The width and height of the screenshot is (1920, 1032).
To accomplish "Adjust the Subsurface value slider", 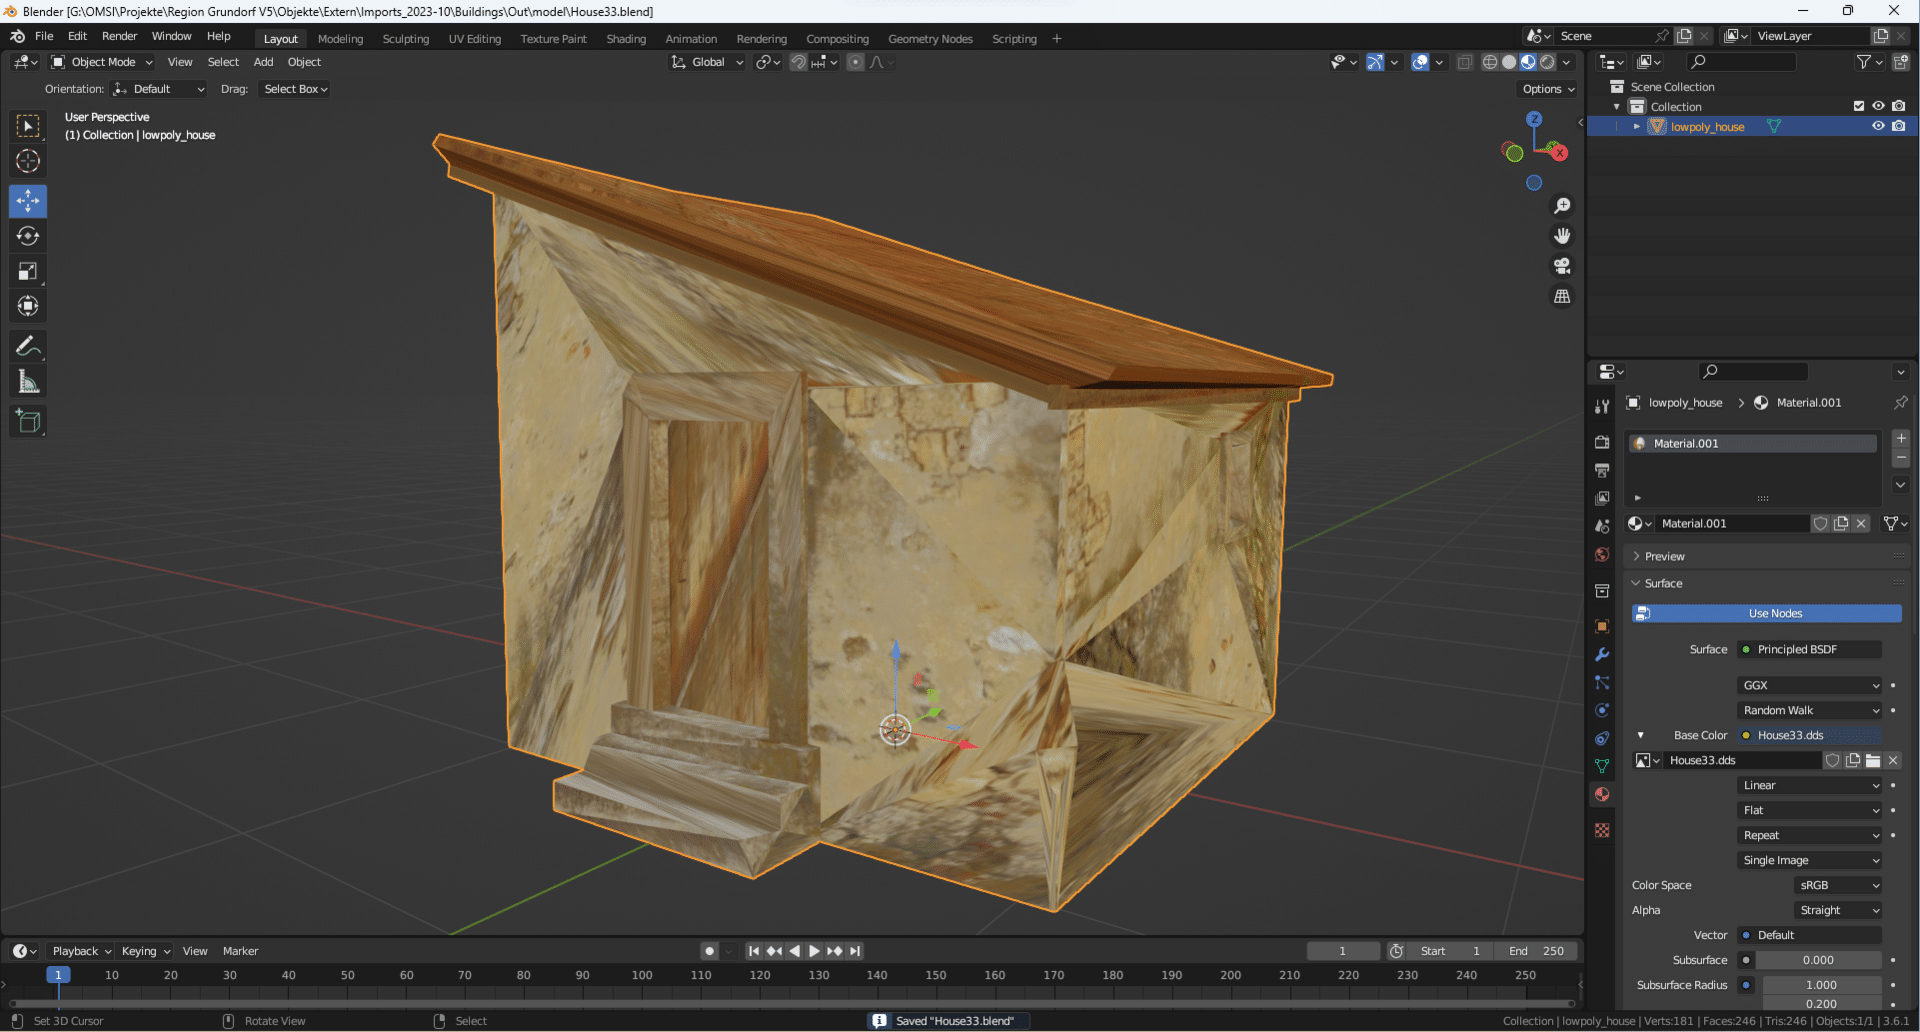I will coord(1819,960).
